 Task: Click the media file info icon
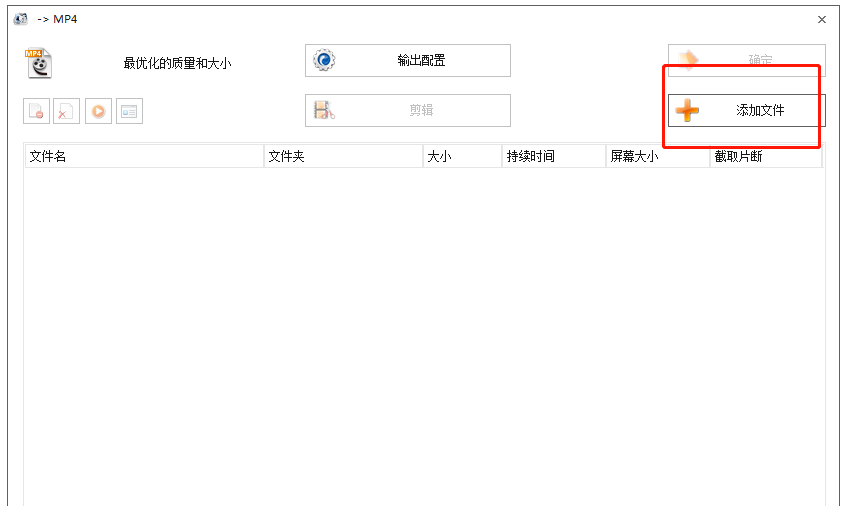[130, 111]
